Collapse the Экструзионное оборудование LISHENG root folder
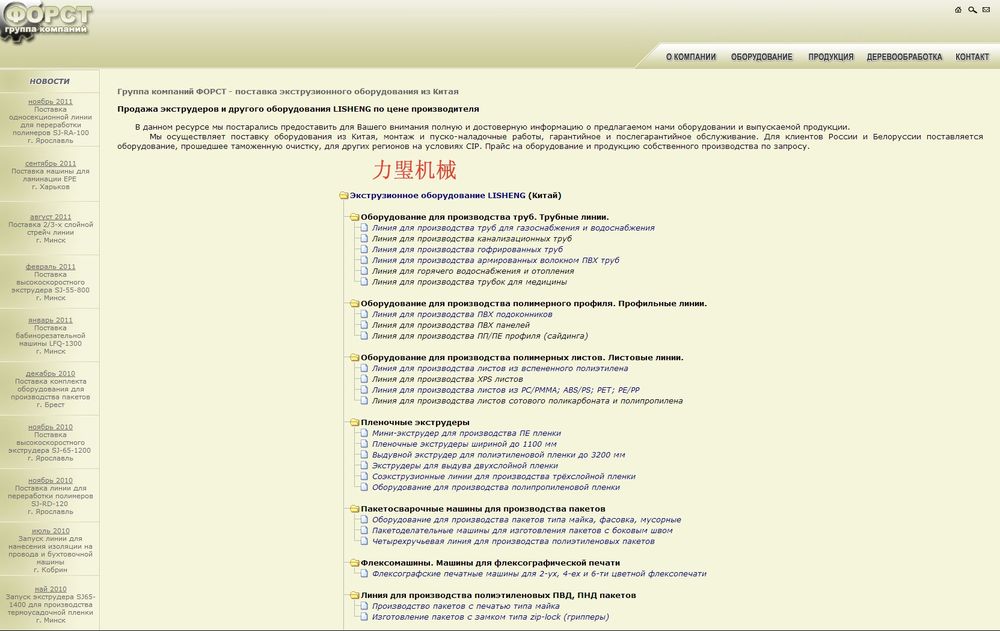The height and width of the screenshot is (631, 1000). pos(344,196)
